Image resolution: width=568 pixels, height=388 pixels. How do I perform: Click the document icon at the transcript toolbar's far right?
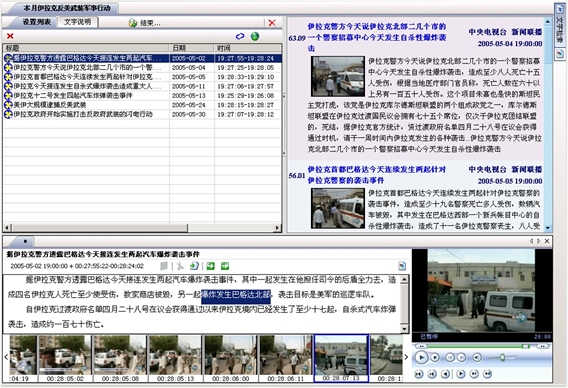pos(402,266)
